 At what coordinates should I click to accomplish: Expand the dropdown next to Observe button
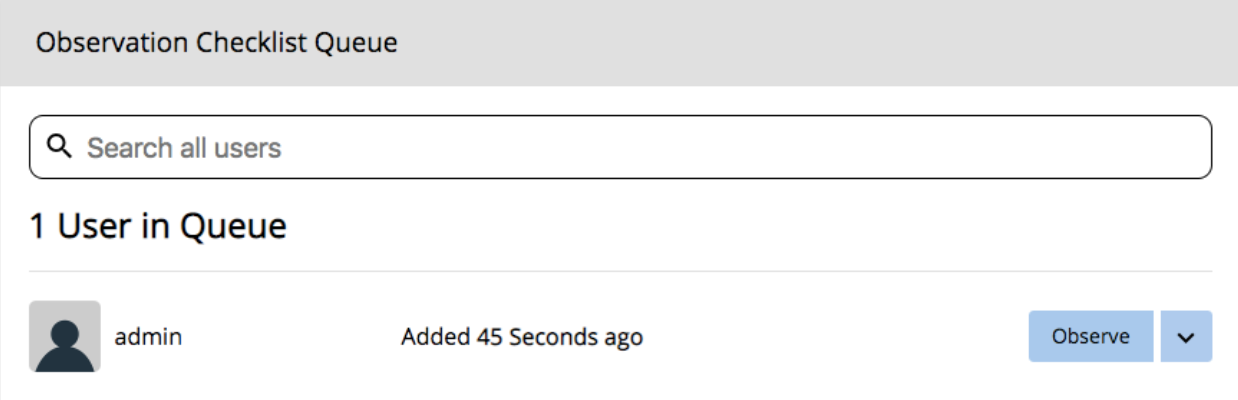(1186, 336)
